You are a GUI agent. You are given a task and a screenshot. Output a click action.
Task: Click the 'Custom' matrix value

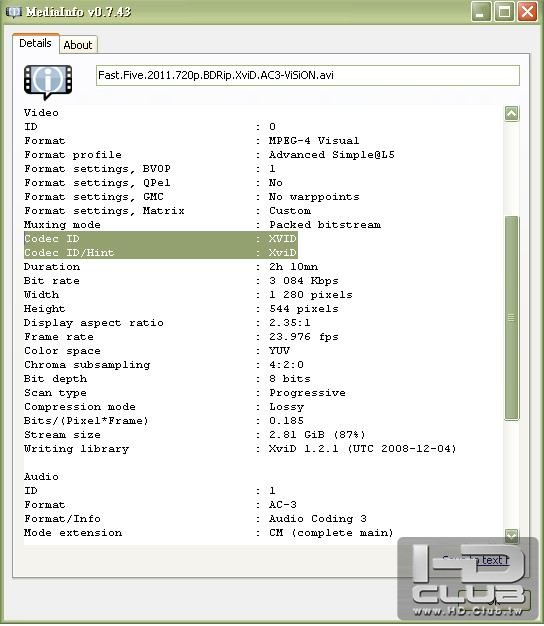coord(289,211)
